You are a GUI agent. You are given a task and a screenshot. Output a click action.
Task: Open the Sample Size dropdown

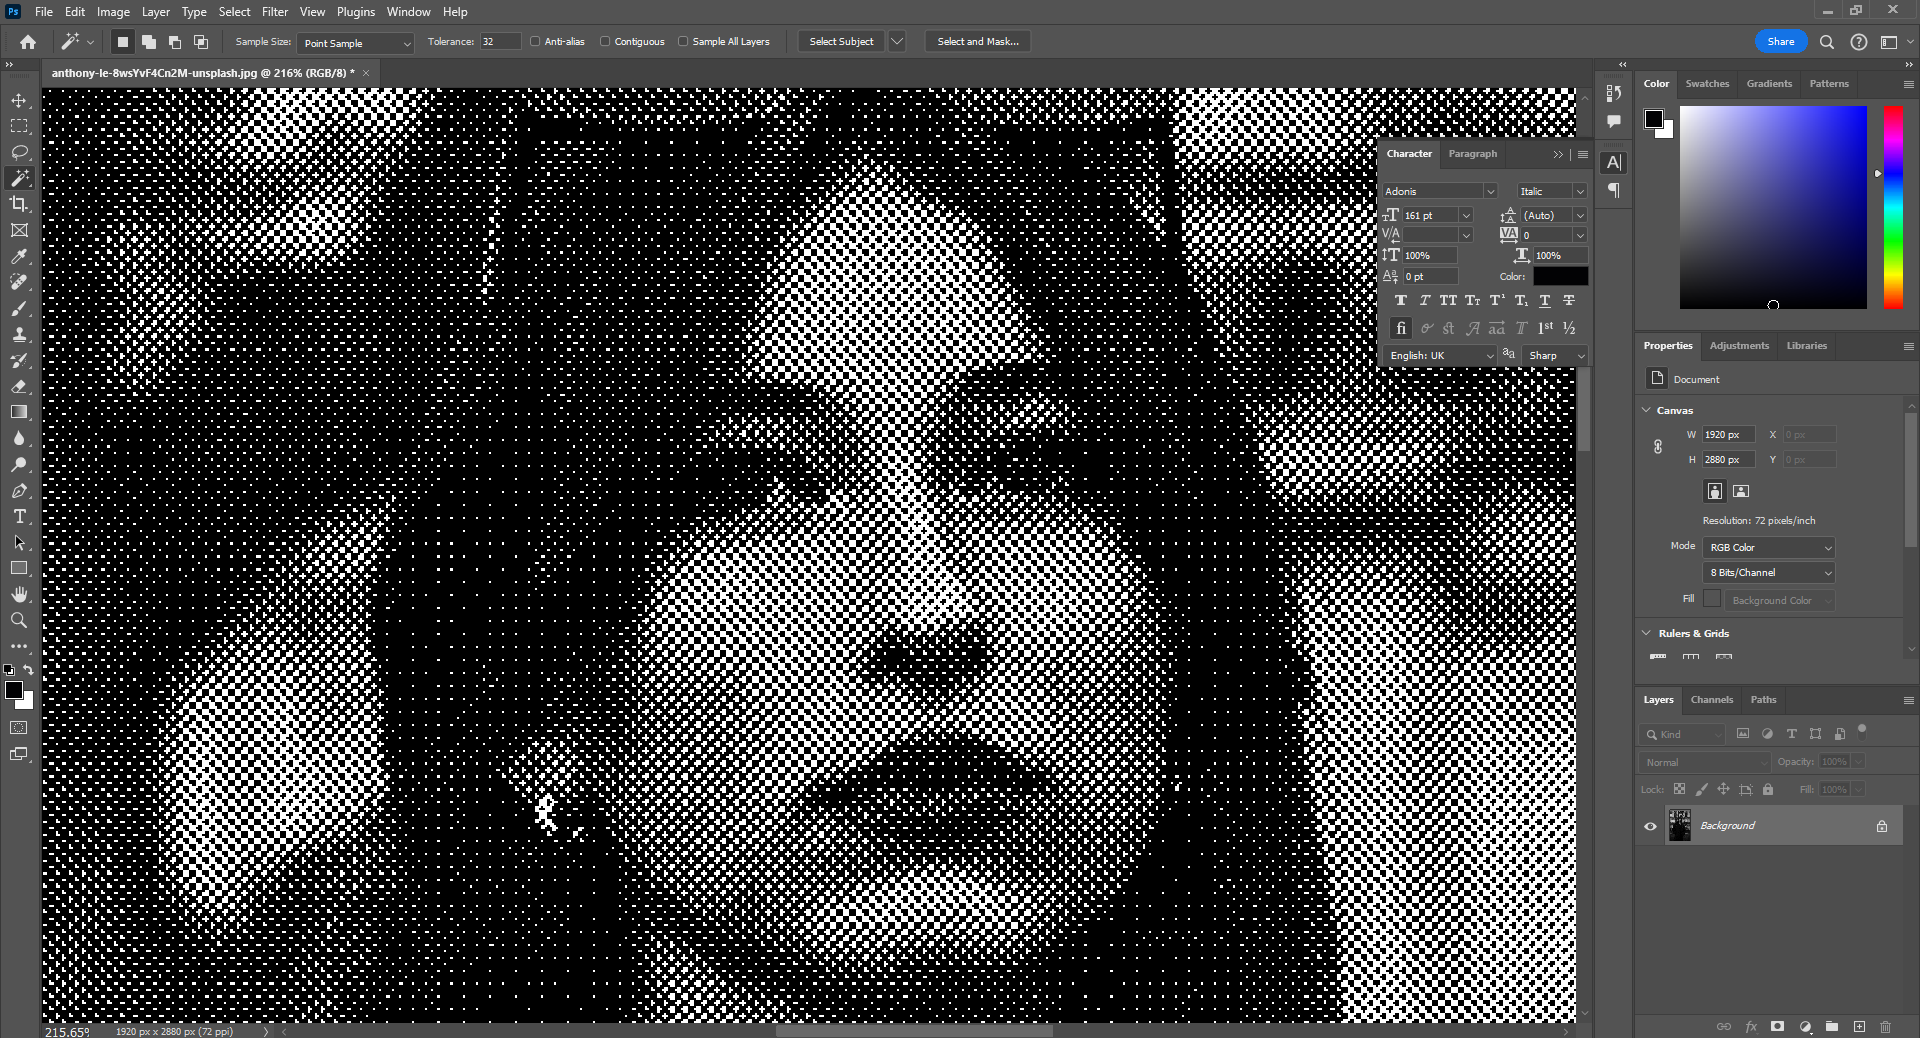(355, 43)
